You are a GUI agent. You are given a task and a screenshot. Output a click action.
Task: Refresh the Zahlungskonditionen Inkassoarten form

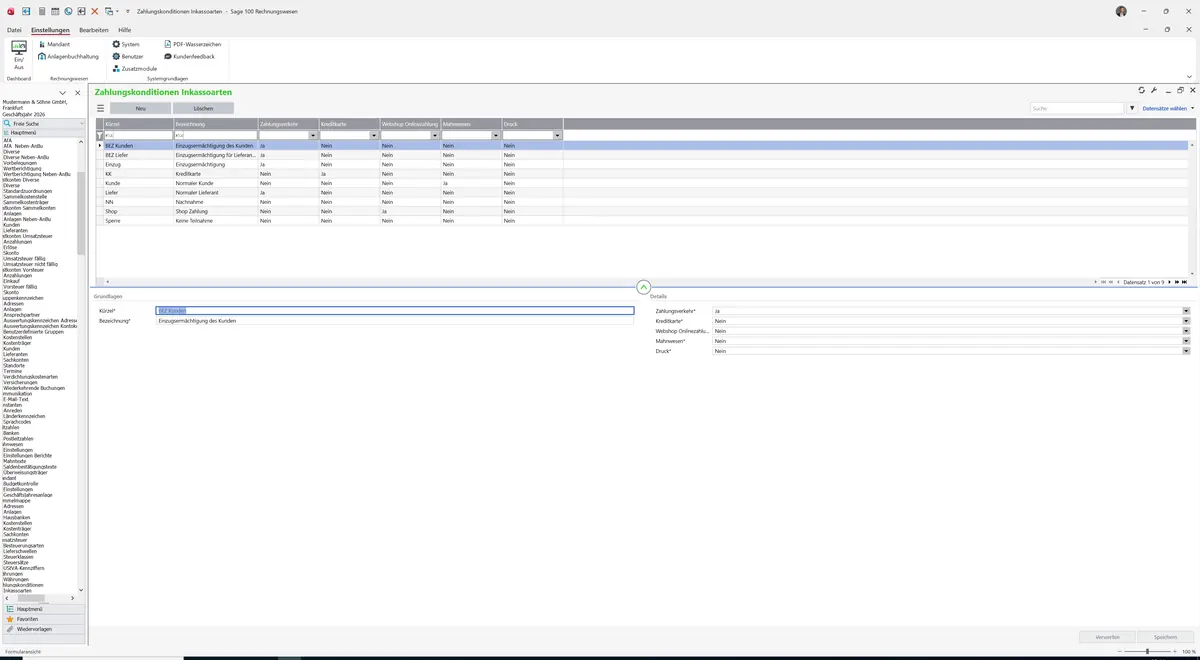(x=1142, y=90)
